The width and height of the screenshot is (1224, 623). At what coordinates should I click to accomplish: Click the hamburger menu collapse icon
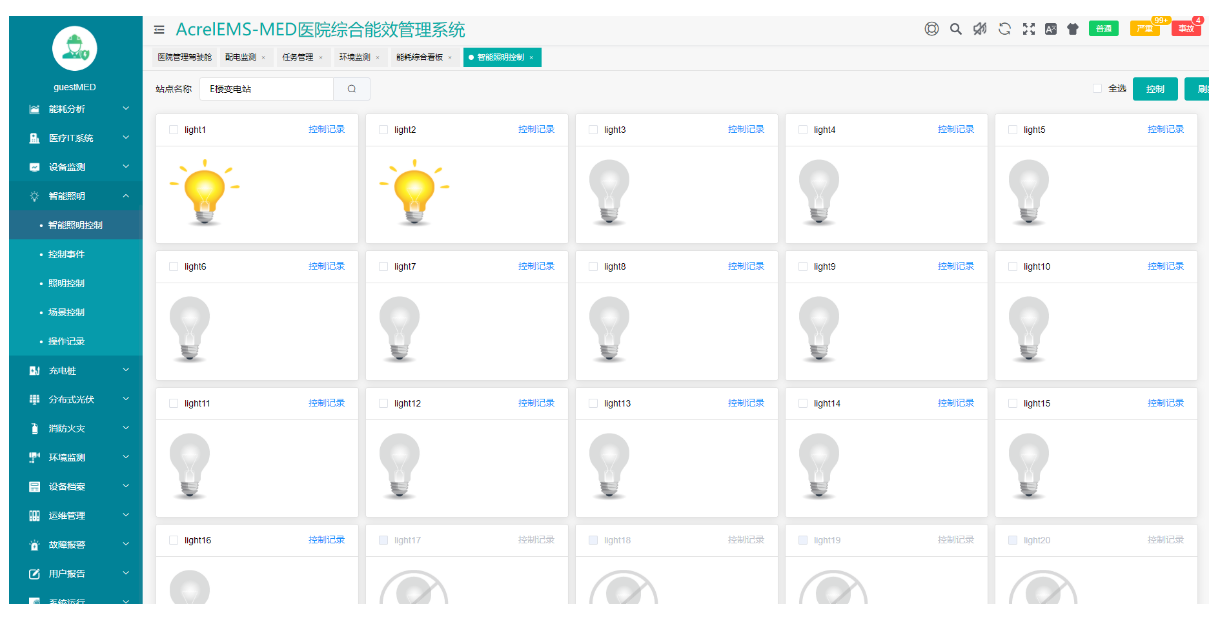click(159, 30)
